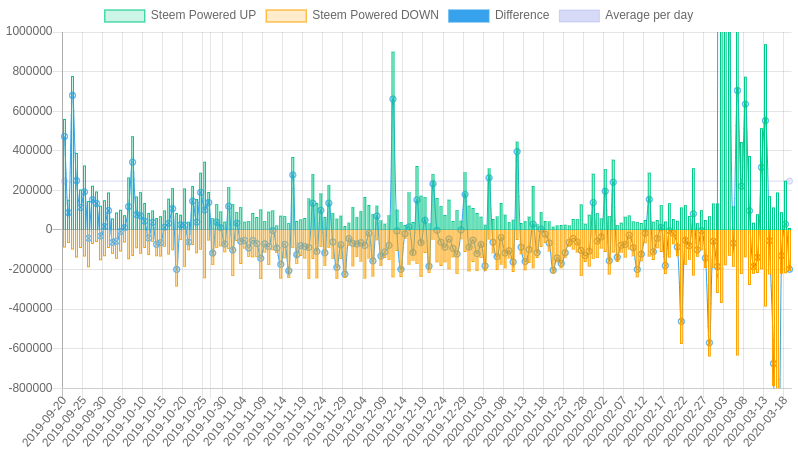Click the 600000 y-axis label

[32, 111]
